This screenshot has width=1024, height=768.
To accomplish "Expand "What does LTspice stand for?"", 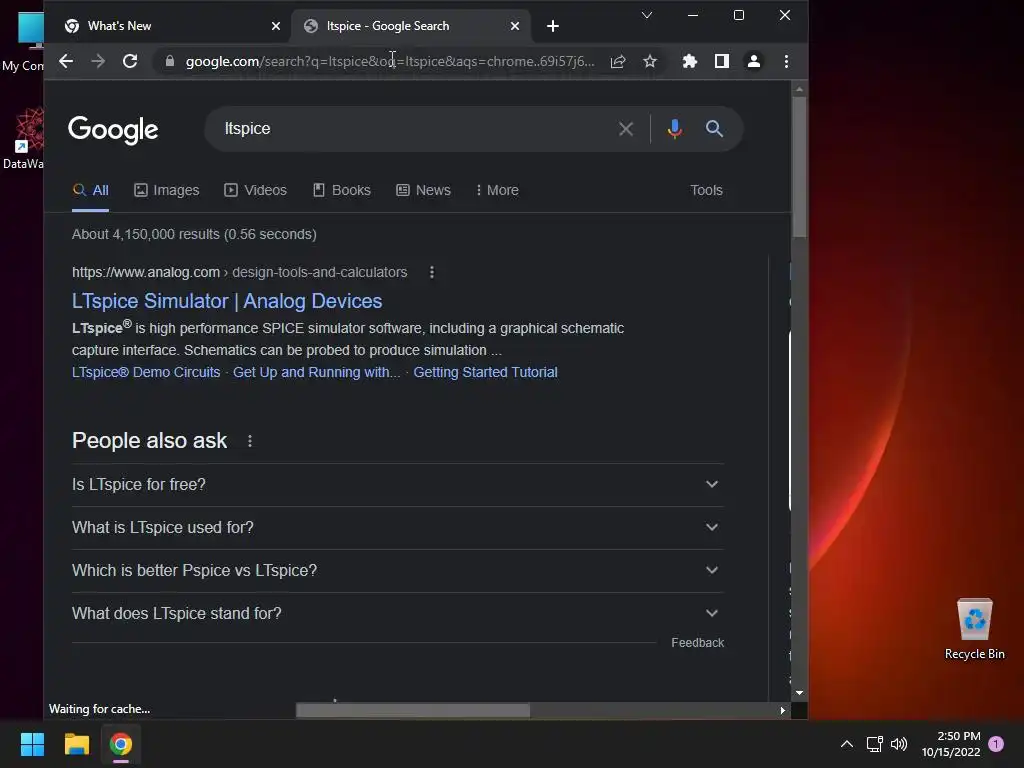I will (x=398, y=614).
